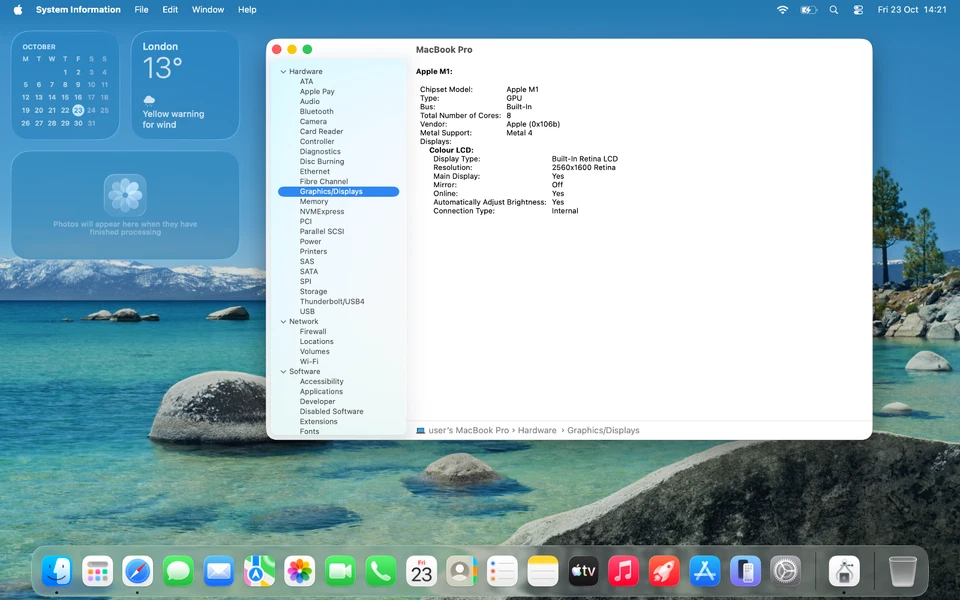Click today's date 23 in the calendar widget
The height and width of the screenshot is (600, 960).
[78, 110]
